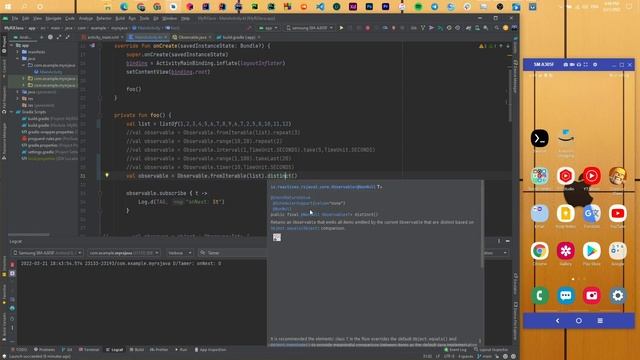The width and height of the screenshot is (640, 360).
Task: Open the logcat process com.example.myrxjava dropdown
Action: tap(123, 253)
